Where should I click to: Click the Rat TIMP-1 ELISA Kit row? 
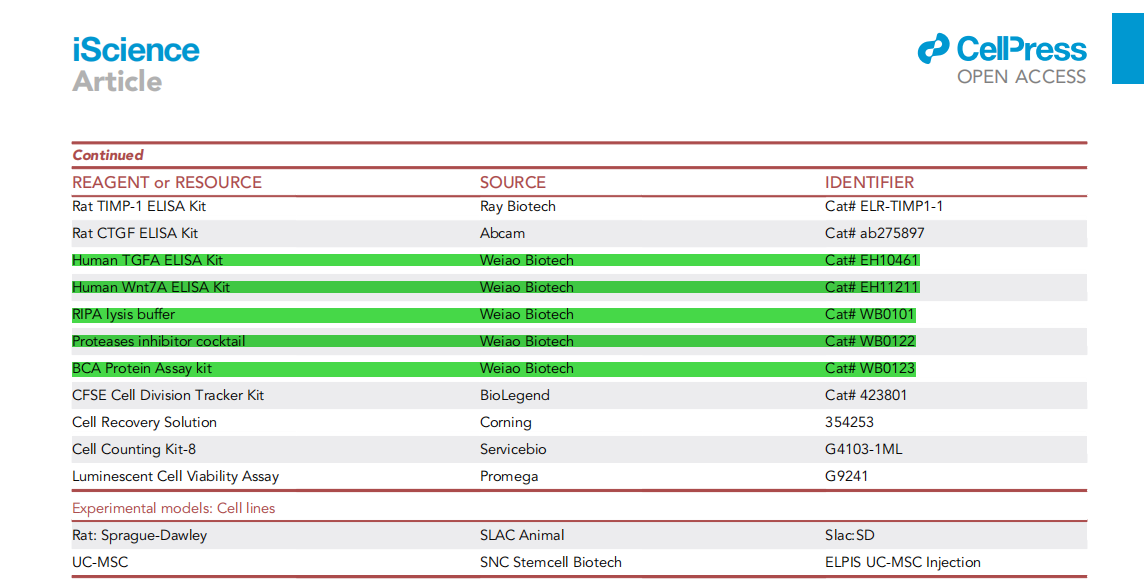coord(139,206)
